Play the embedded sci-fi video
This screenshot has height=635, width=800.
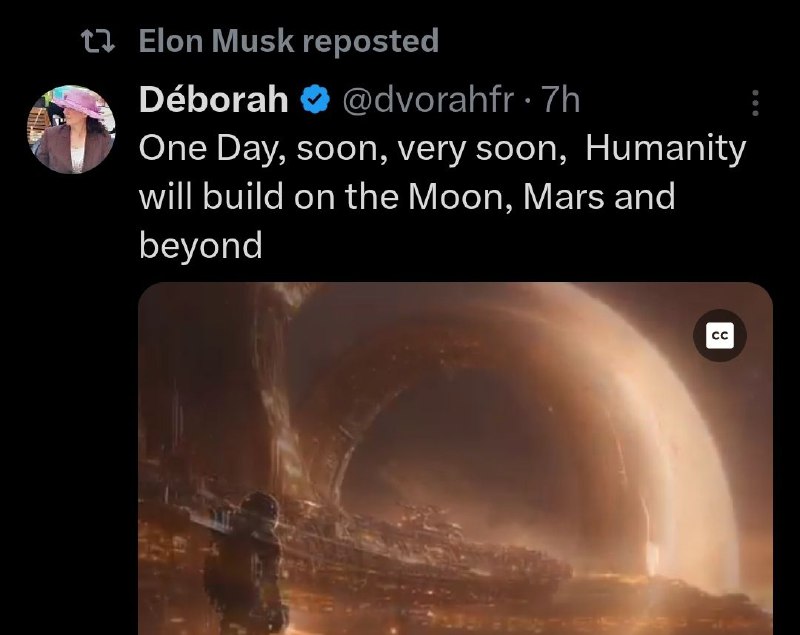tap(455, 459)
